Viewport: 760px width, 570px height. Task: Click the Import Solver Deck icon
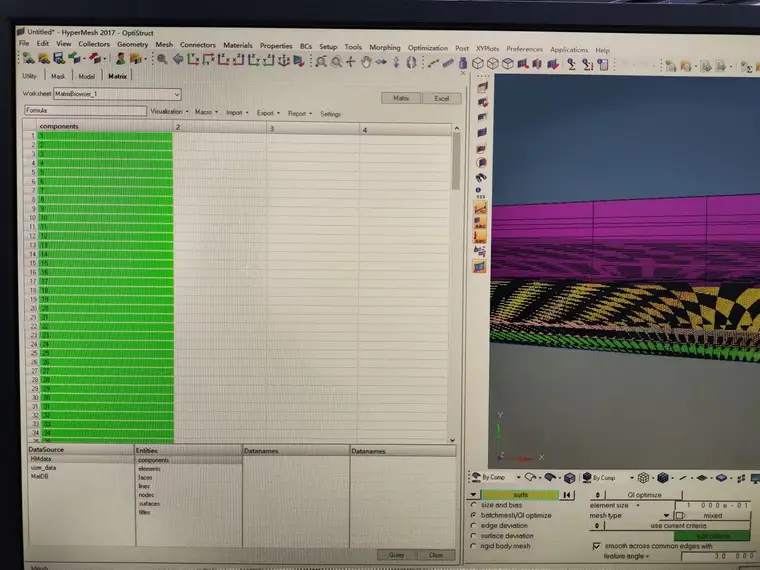point(75,59)
